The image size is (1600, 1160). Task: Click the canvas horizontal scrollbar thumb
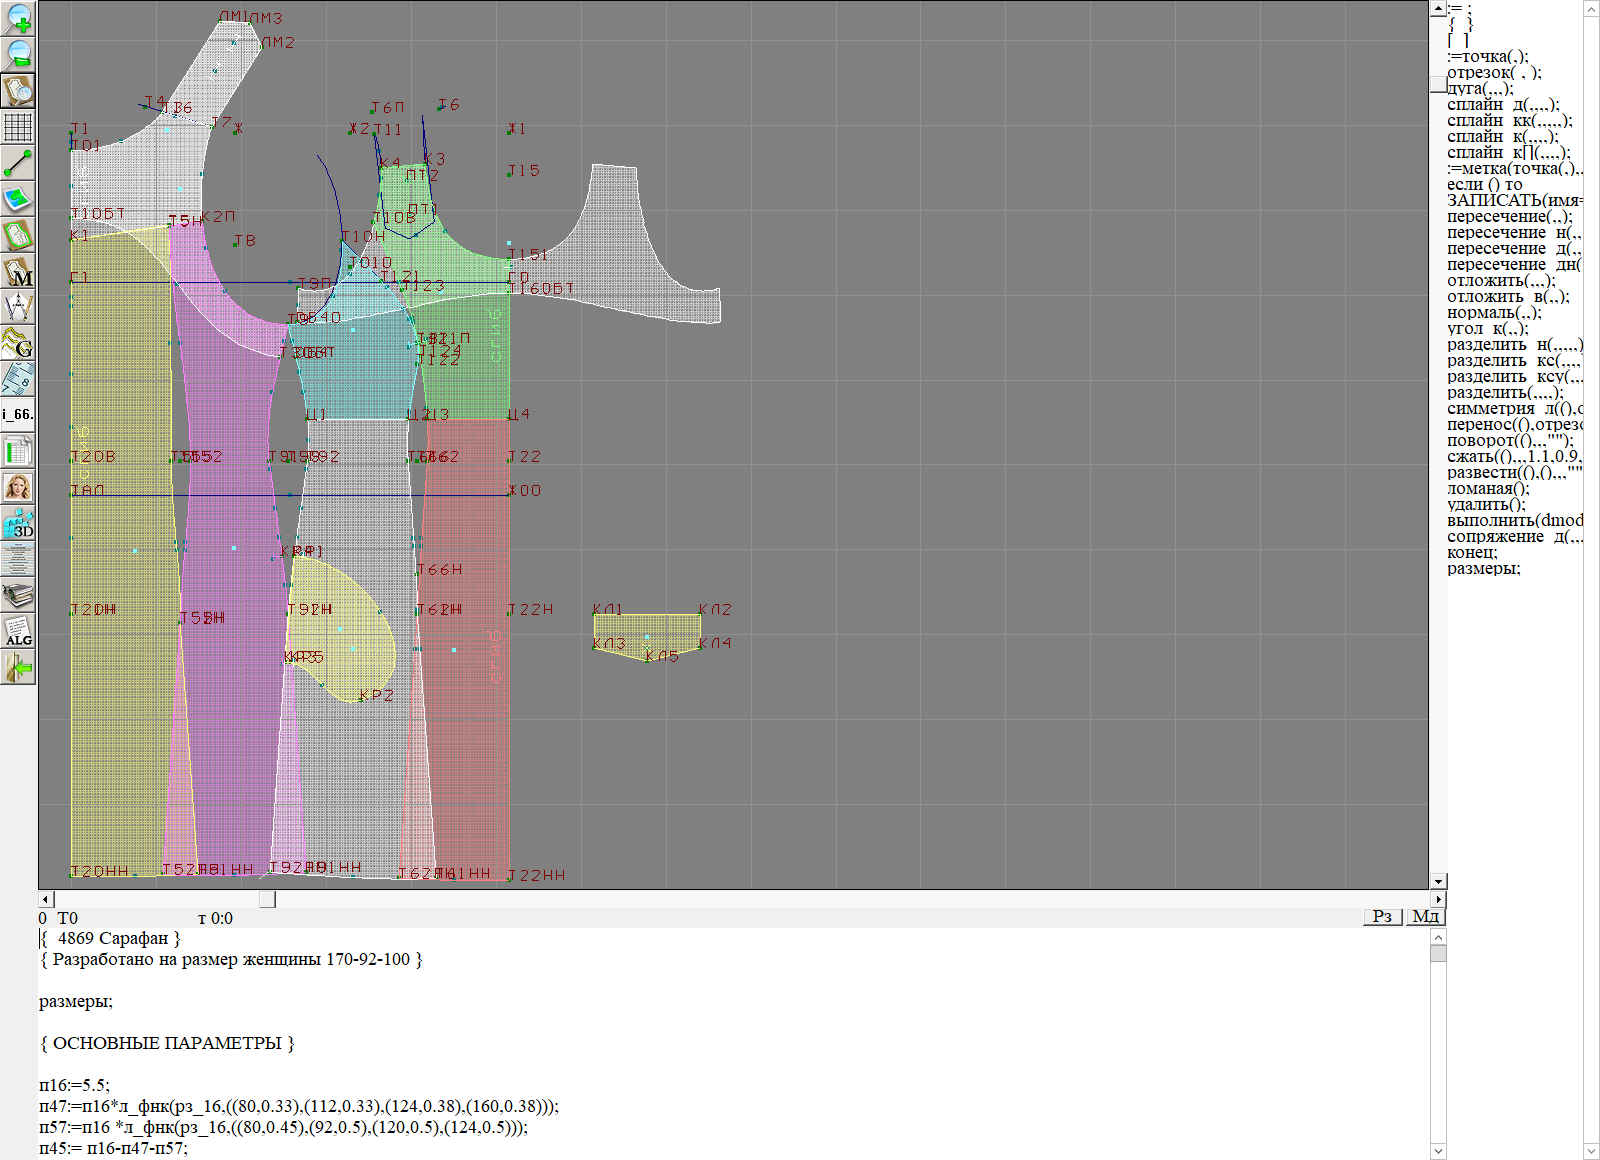click(x=267, y=900)
